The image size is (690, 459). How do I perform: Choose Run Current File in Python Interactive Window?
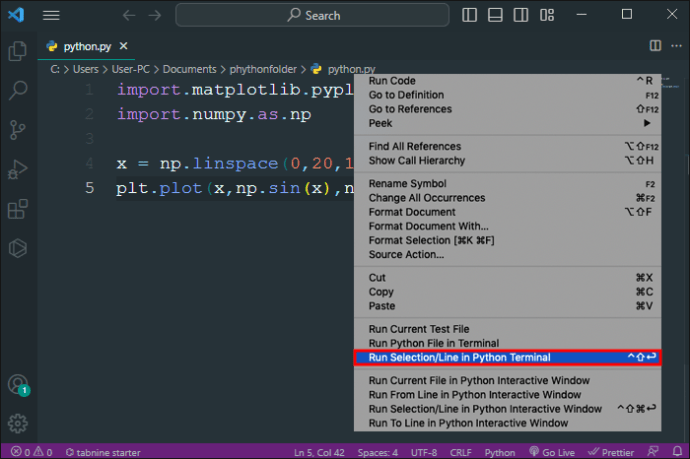point(507,381)
